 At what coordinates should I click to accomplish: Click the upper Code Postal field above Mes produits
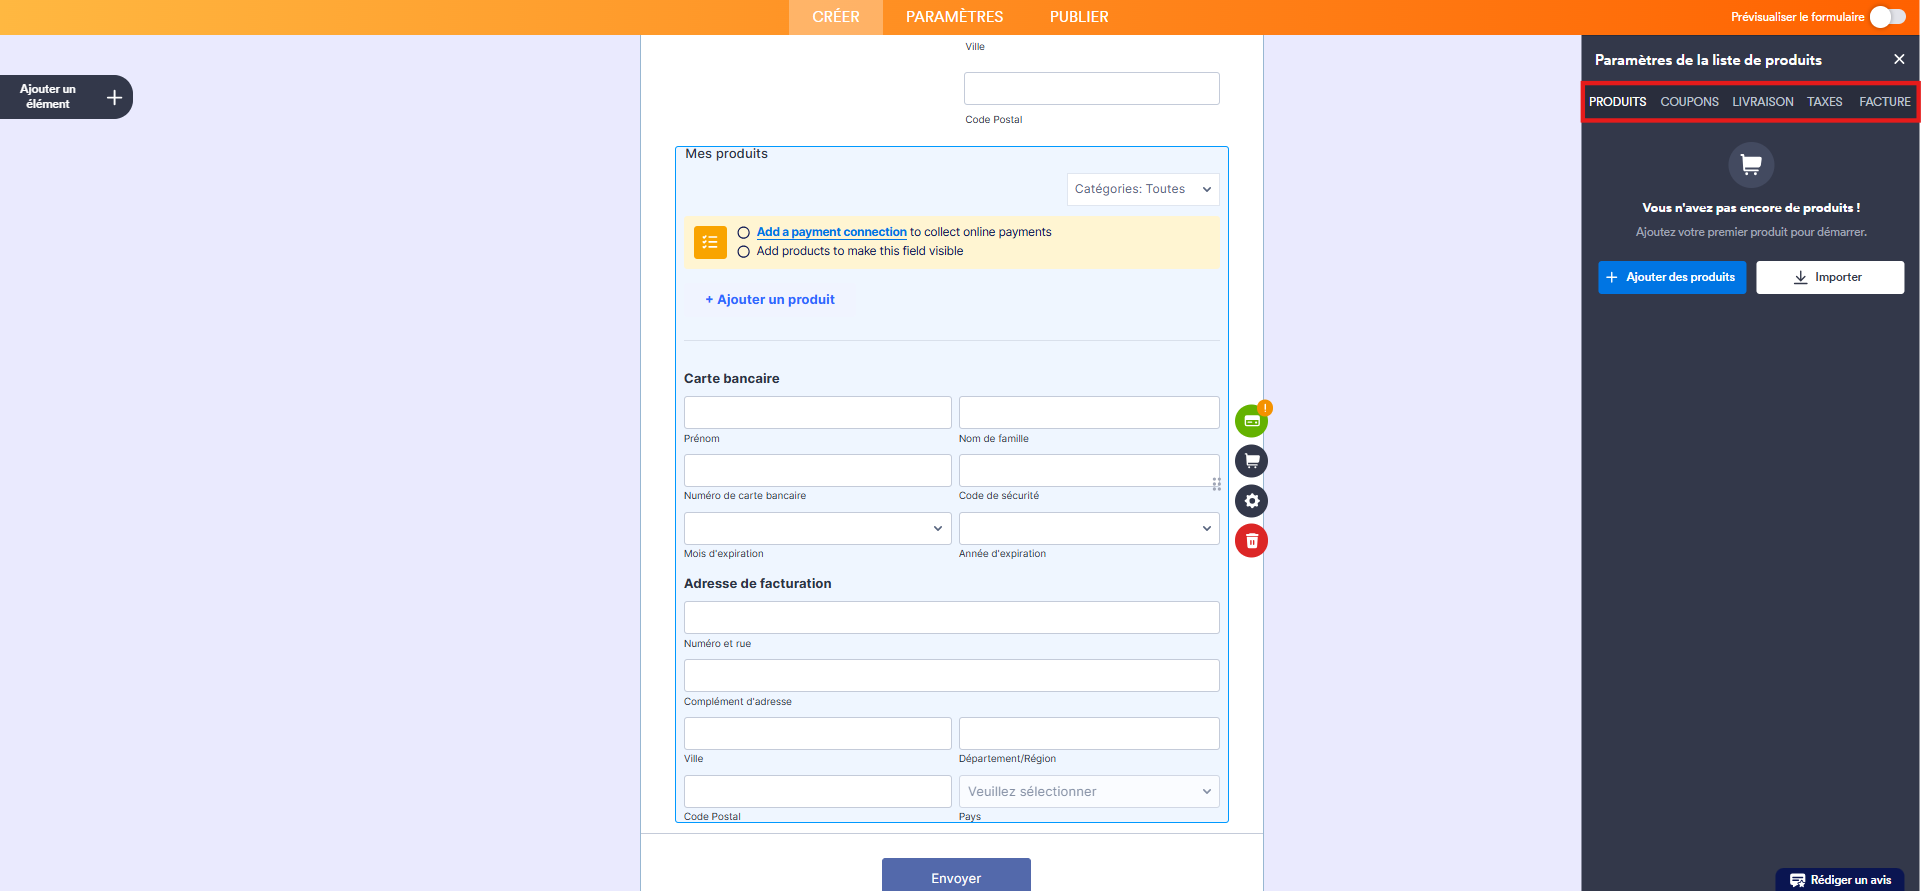[1091, 88]
